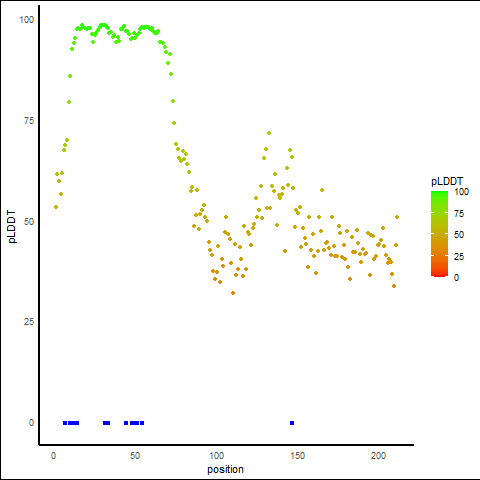Click the y-axis title 'pLDDT'

(x=12, y=227)
